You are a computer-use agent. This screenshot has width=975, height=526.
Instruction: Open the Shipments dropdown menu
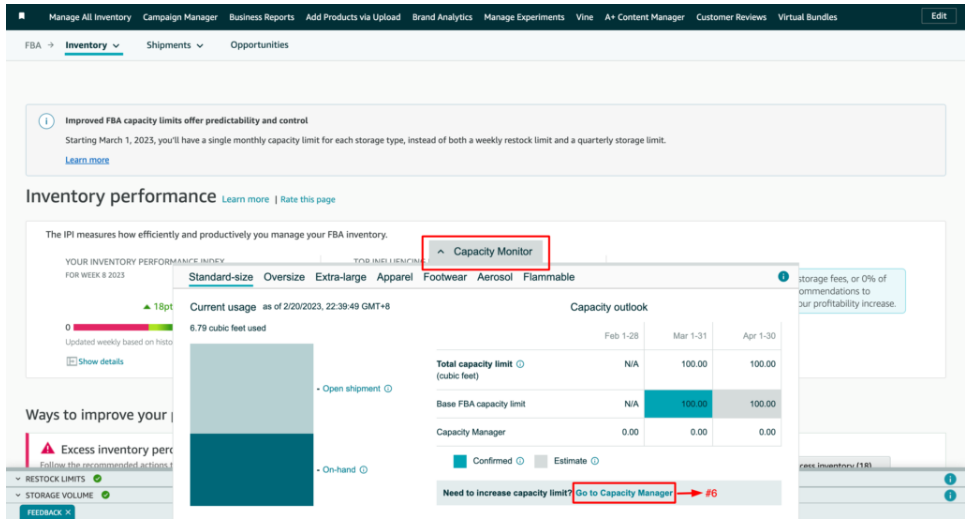pos(175,45)
